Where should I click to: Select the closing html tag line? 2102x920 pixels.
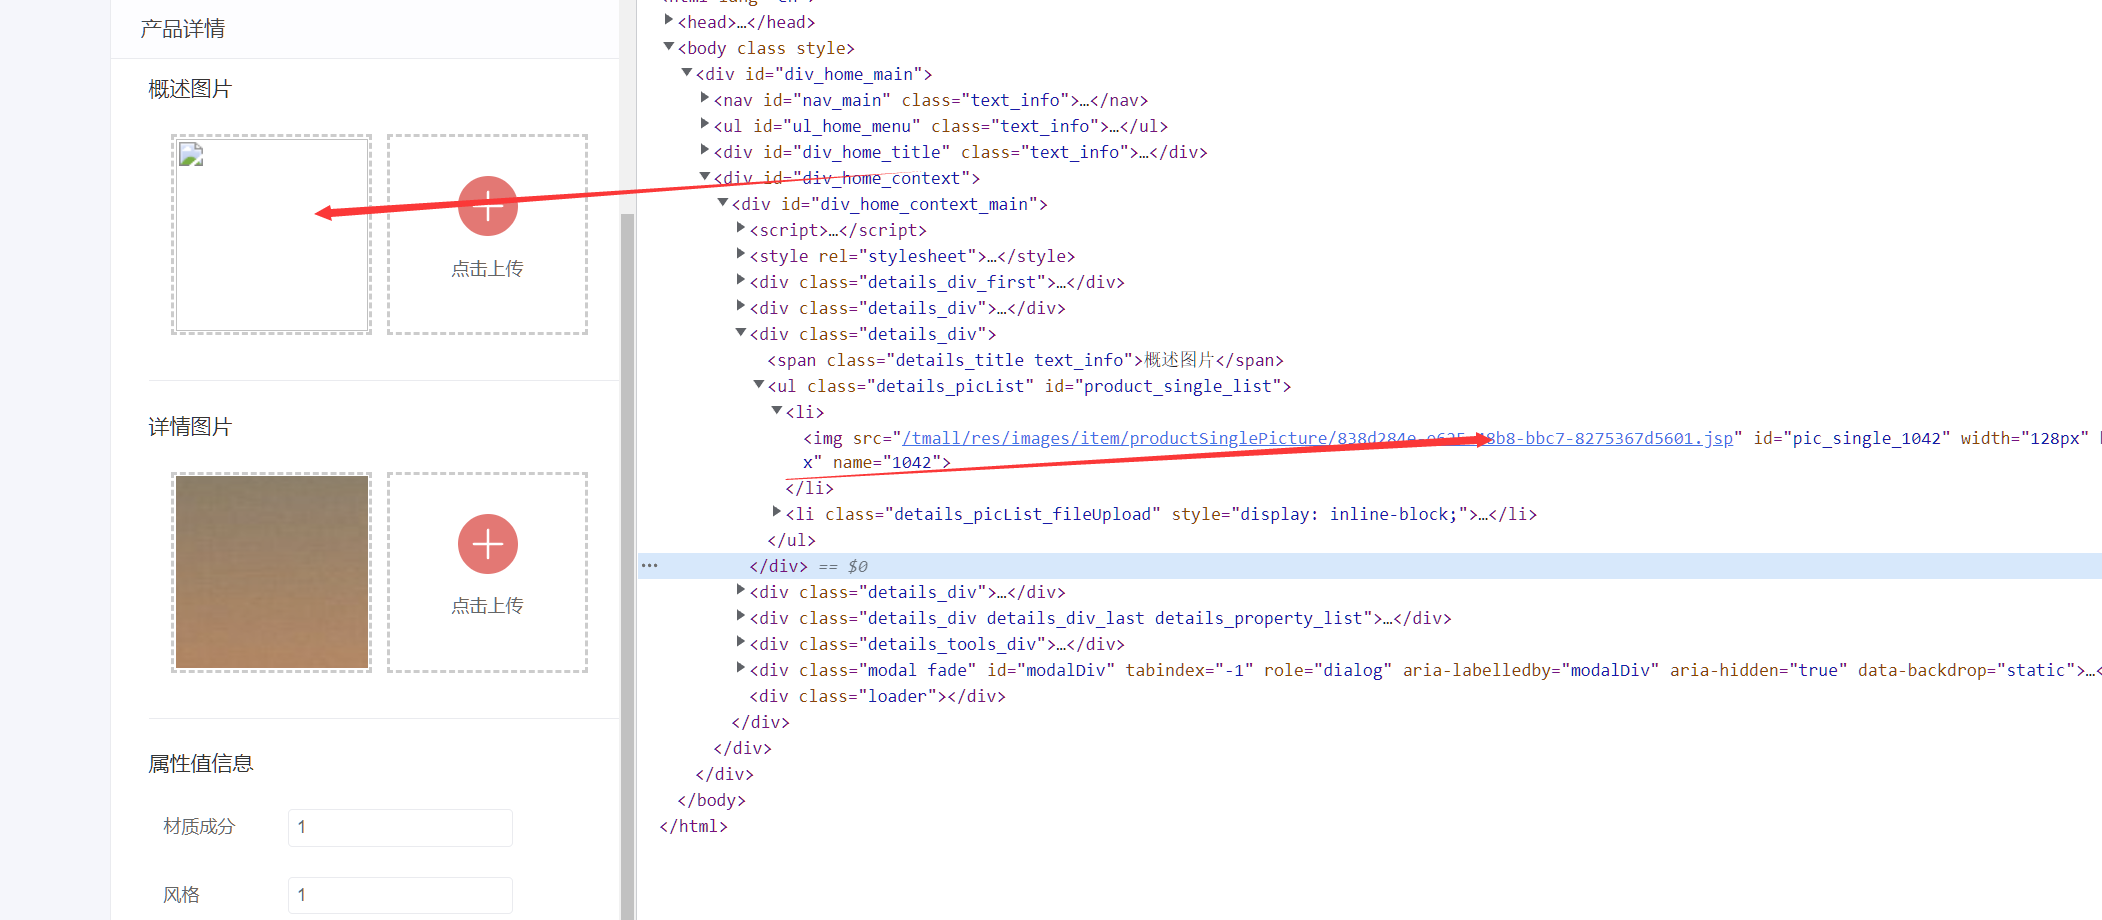(x=693, y=826)
